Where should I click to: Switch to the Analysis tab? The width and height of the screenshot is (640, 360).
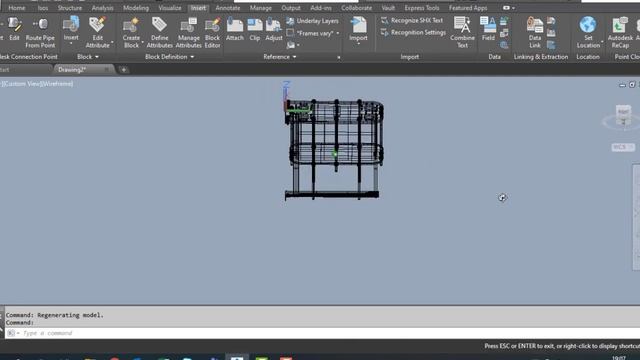(102, 8)
